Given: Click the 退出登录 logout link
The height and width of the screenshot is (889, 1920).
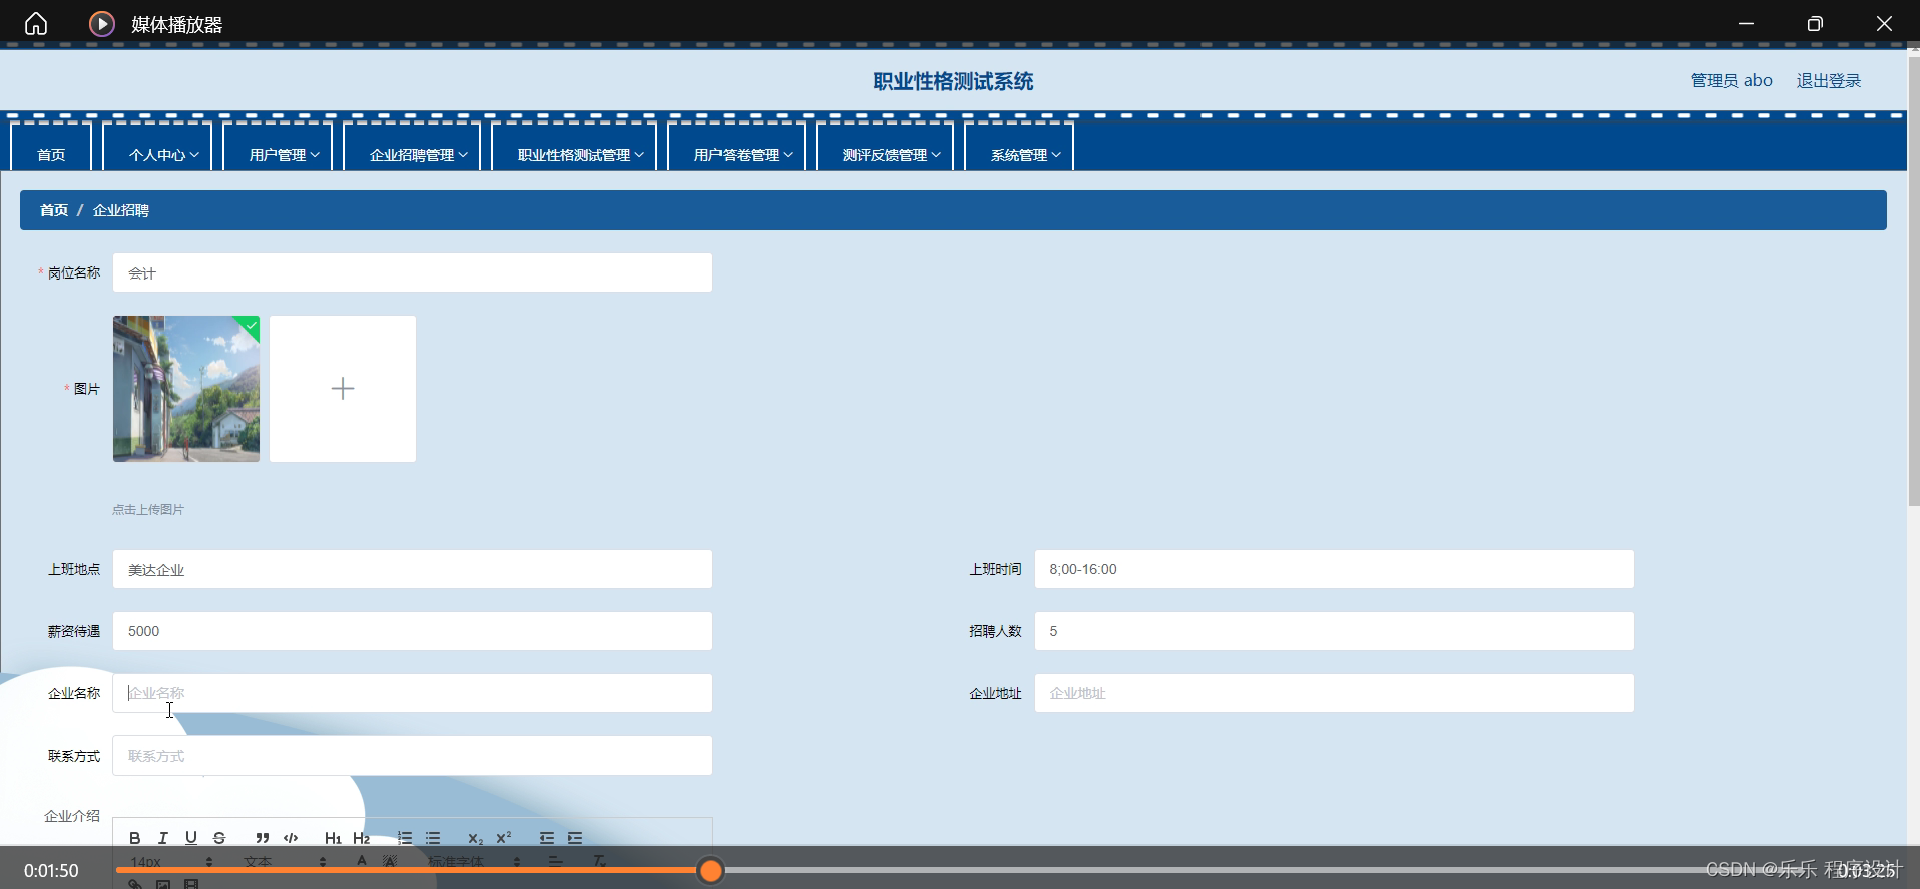Looking at the screenshot, I should coord(1829,80).
